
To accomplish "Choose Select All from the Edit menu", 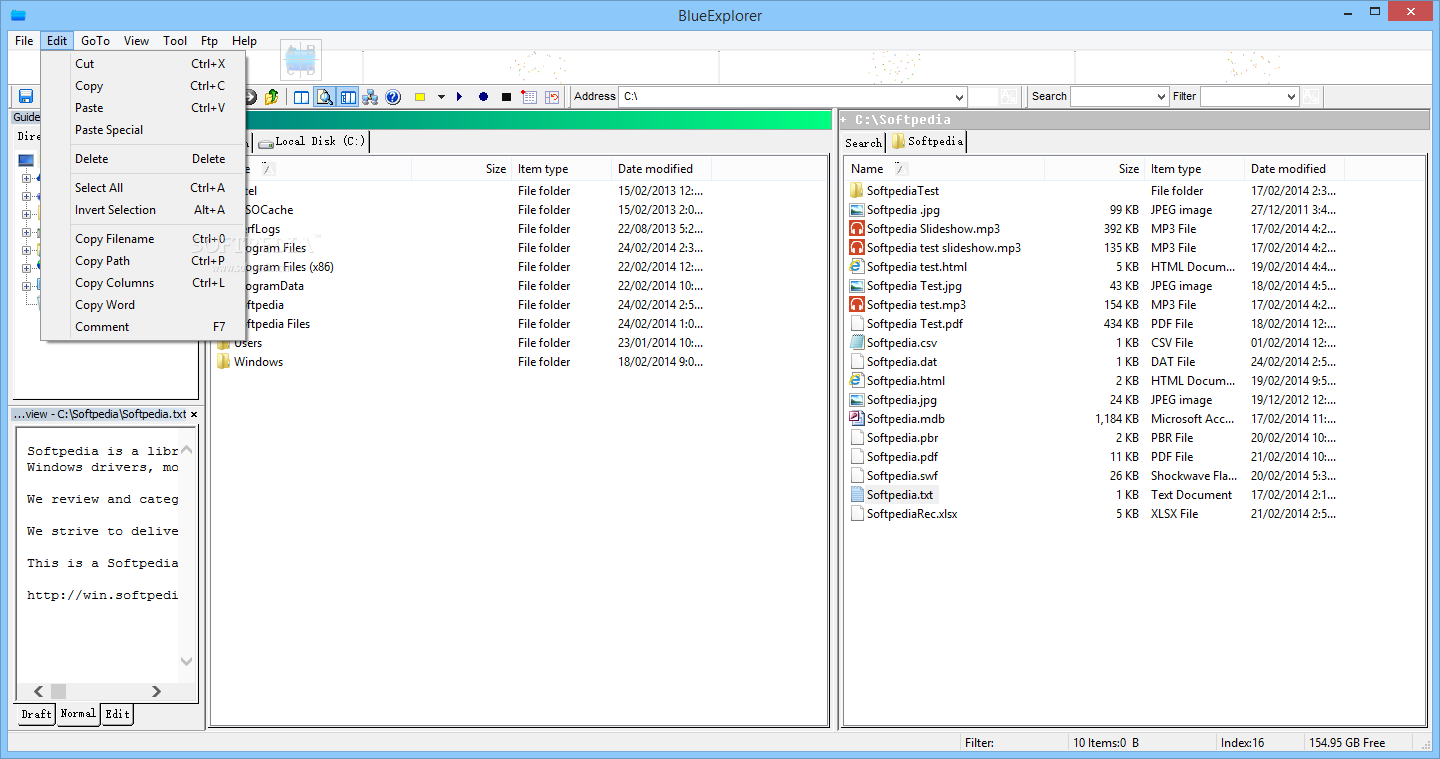I will click(142, 188).
